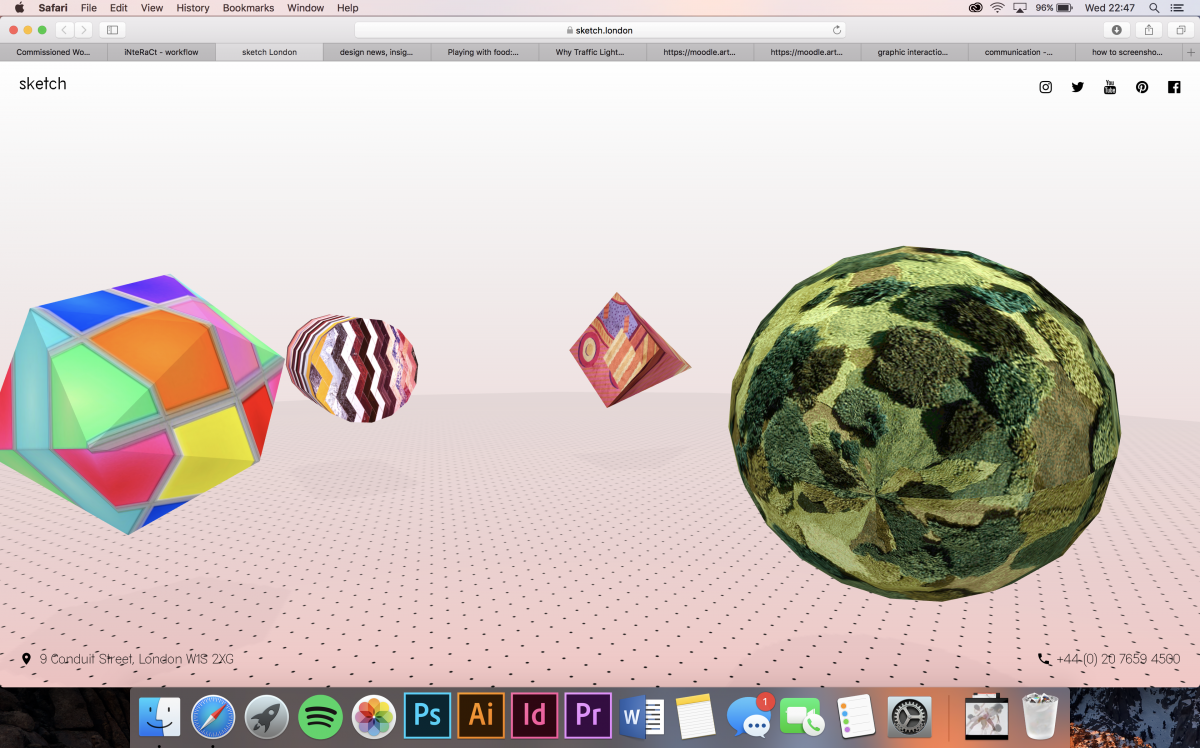1200x748 pixels.
Task: Open the YouTube icon link
Action: 1109,87
